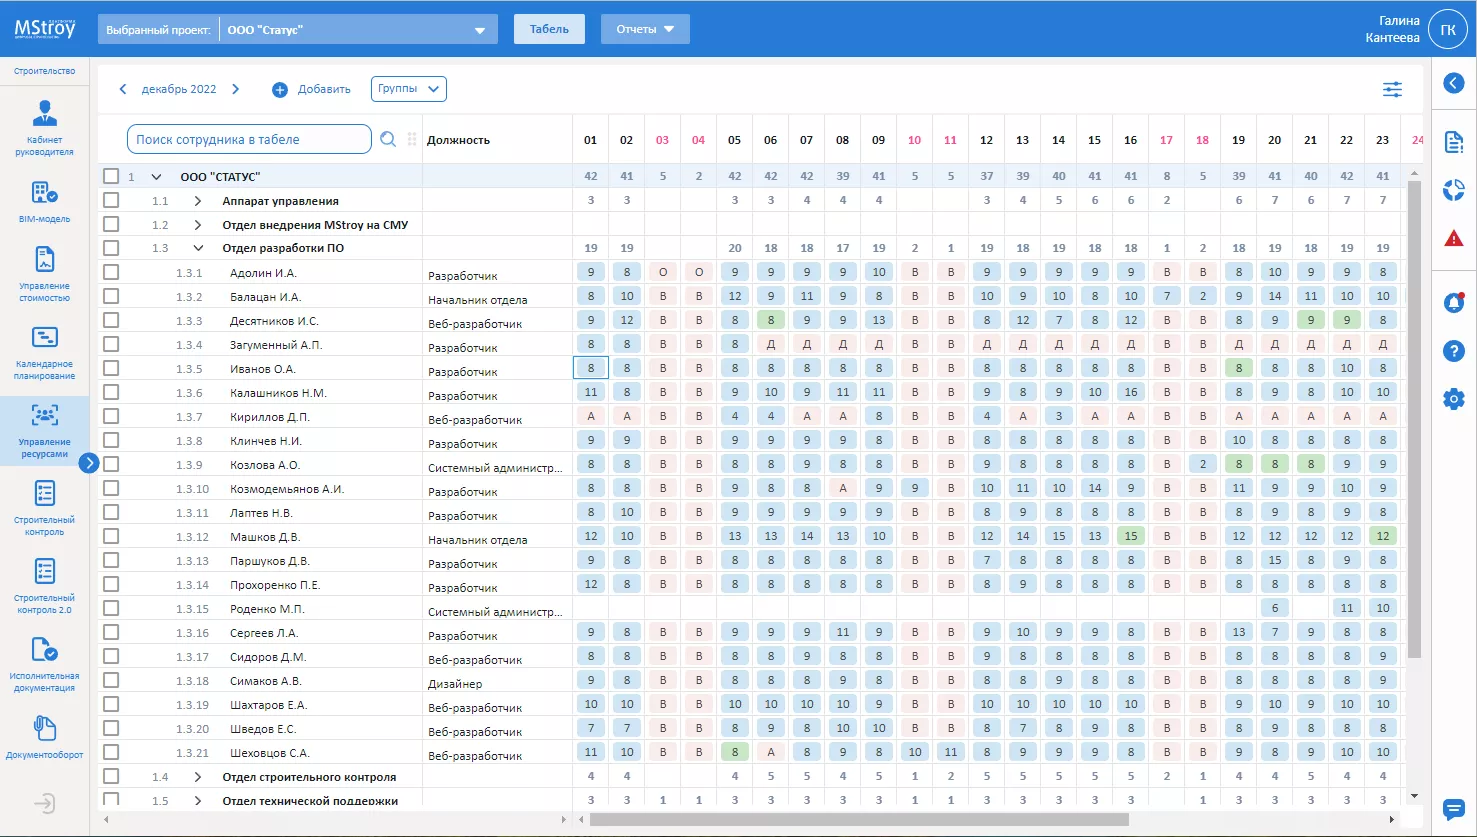The image size is (1477, 837).
Task: Collapse Отдел разработки ПО group
Action: pos(198,249)
